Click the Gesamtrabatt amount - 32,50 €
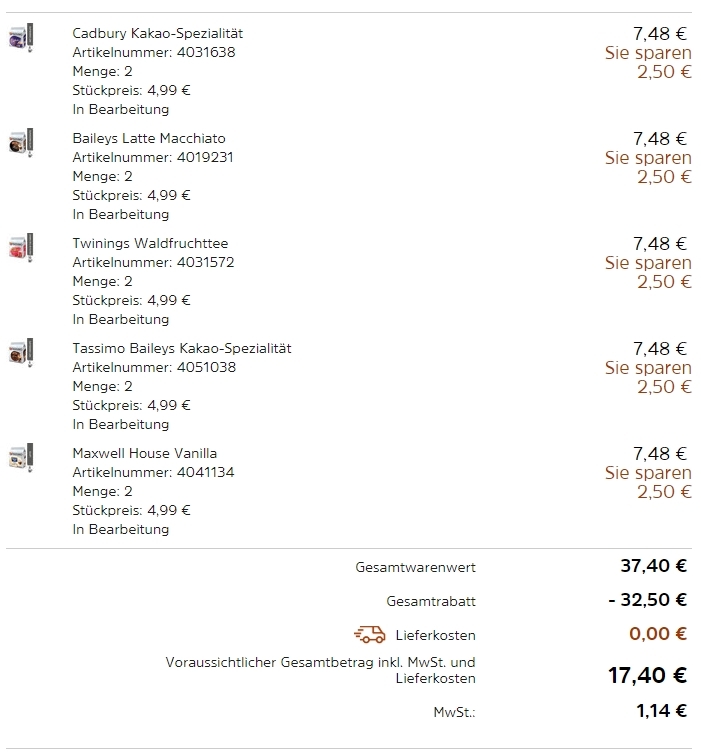This screenshot has width=701, height=754. pyautogui.click(x=647, y=600)
